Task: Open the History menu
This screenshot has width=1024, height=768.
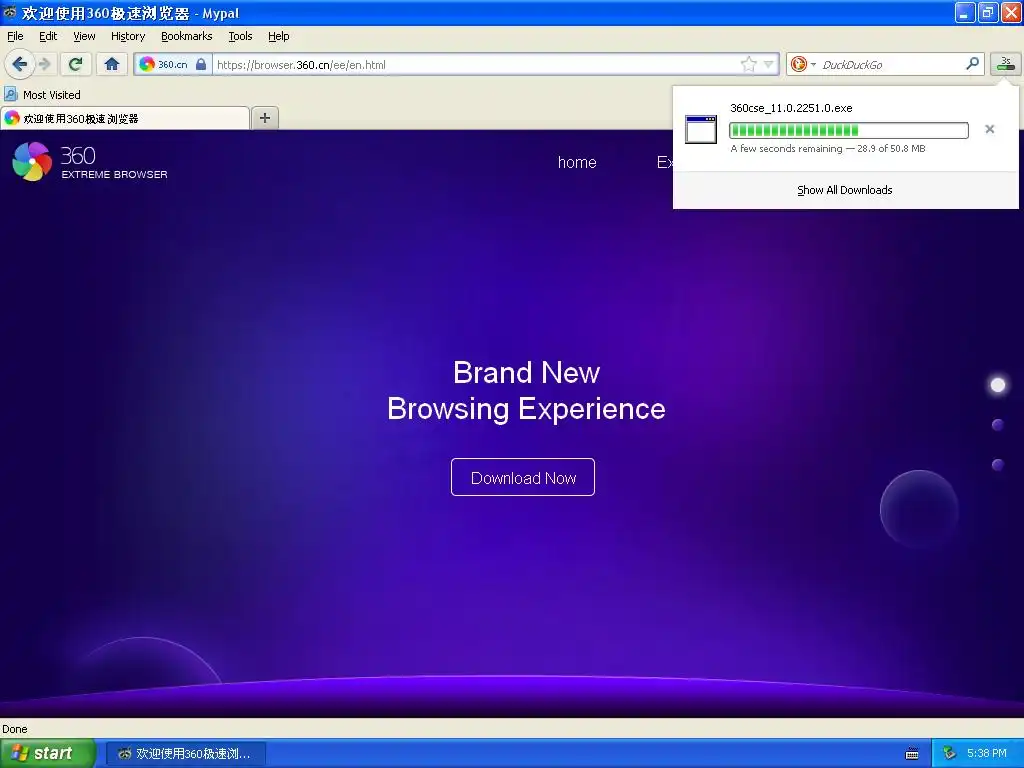Action: point(128,36)
